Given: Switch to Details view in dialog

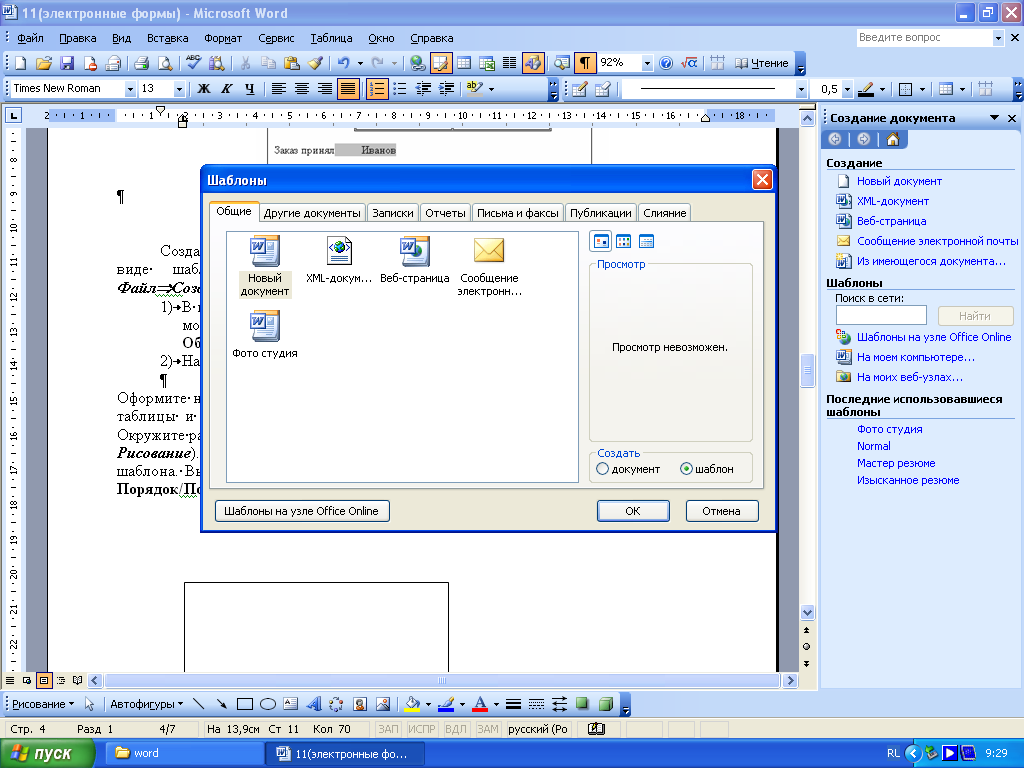Looking at the screenshot, I should (647, 242).
